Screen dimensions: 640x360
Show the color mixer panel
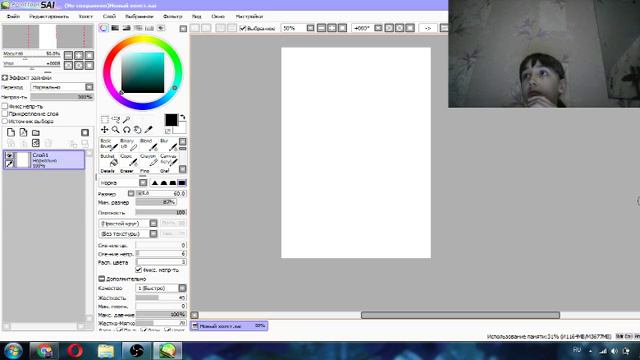point(138,28)
